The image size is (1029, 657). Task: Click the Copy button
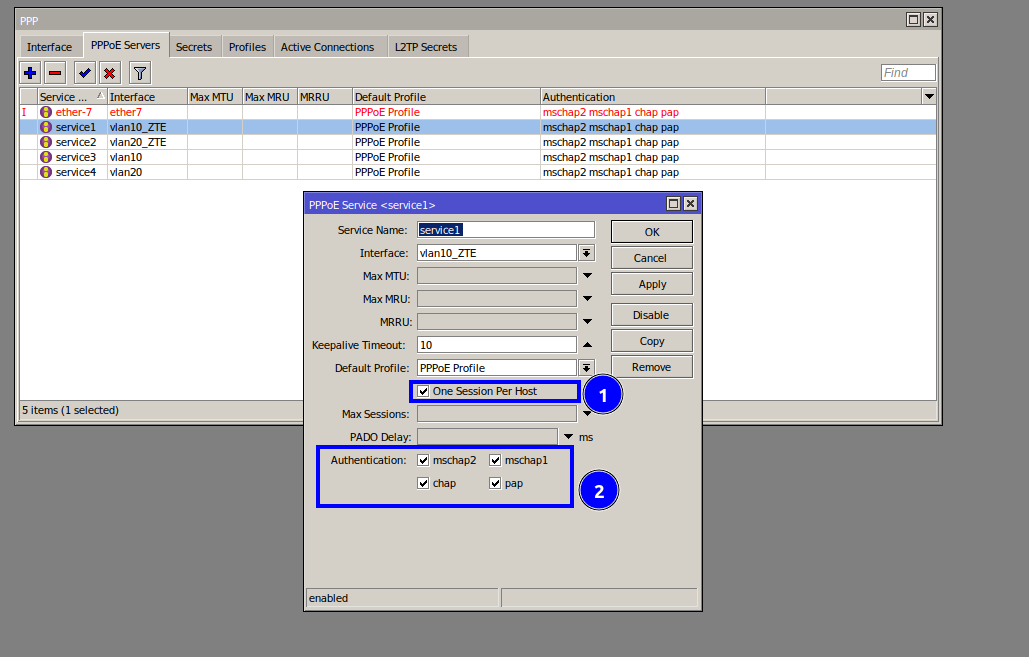pos(652,341)
